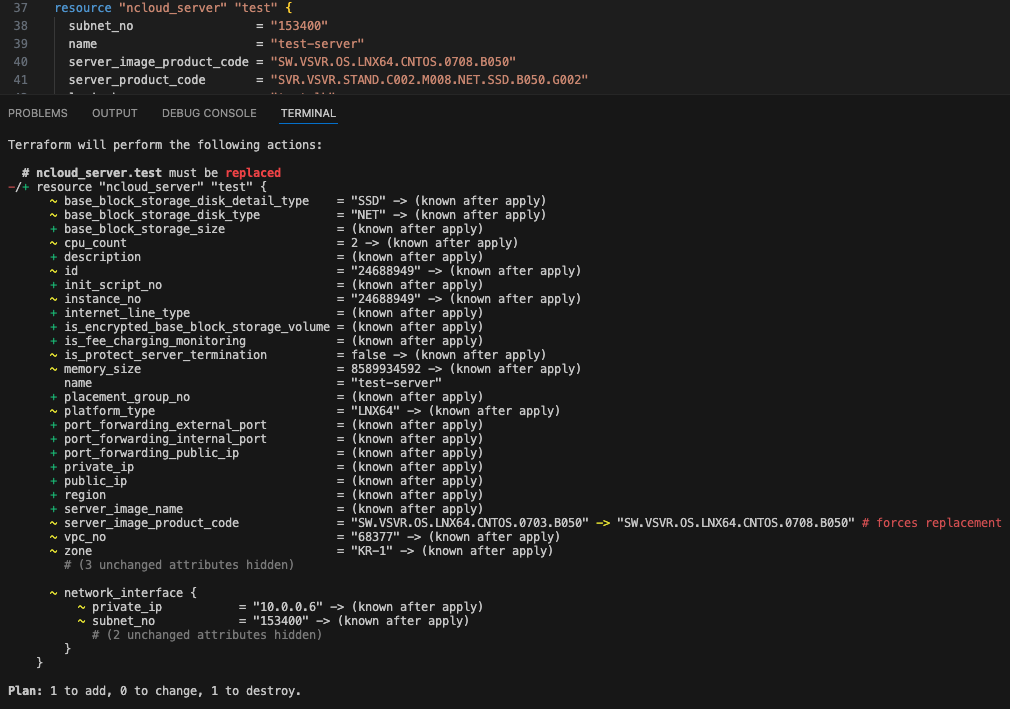The image size is (1010, 709).
Task: Click the server_image_name attribute in terminal
Action: pos(123,509)
